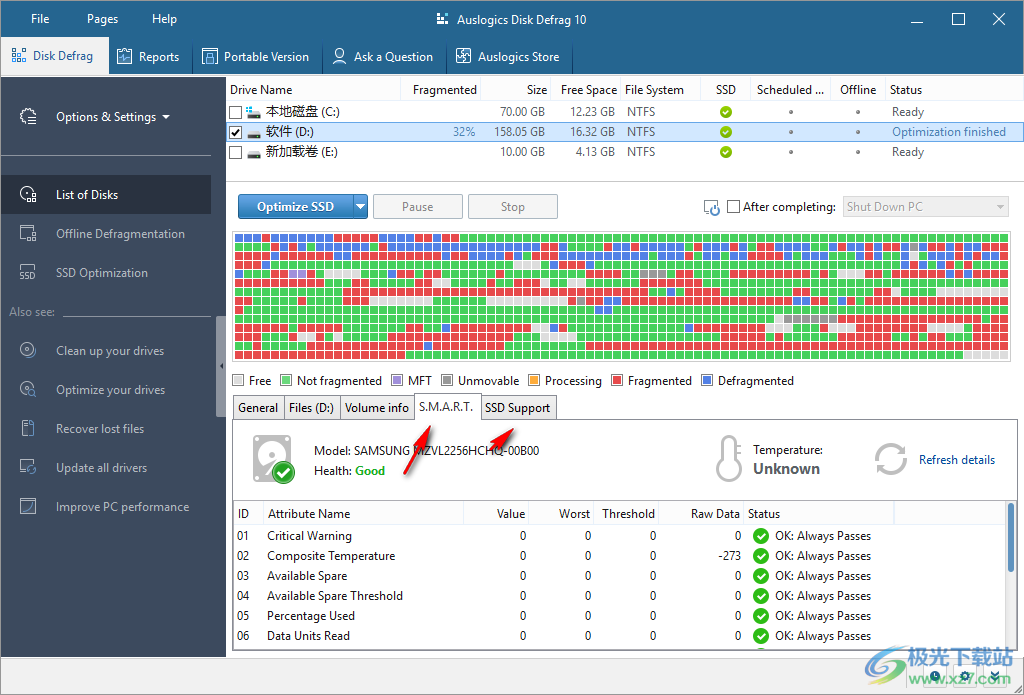Open the Reports tab

(148, 57)
